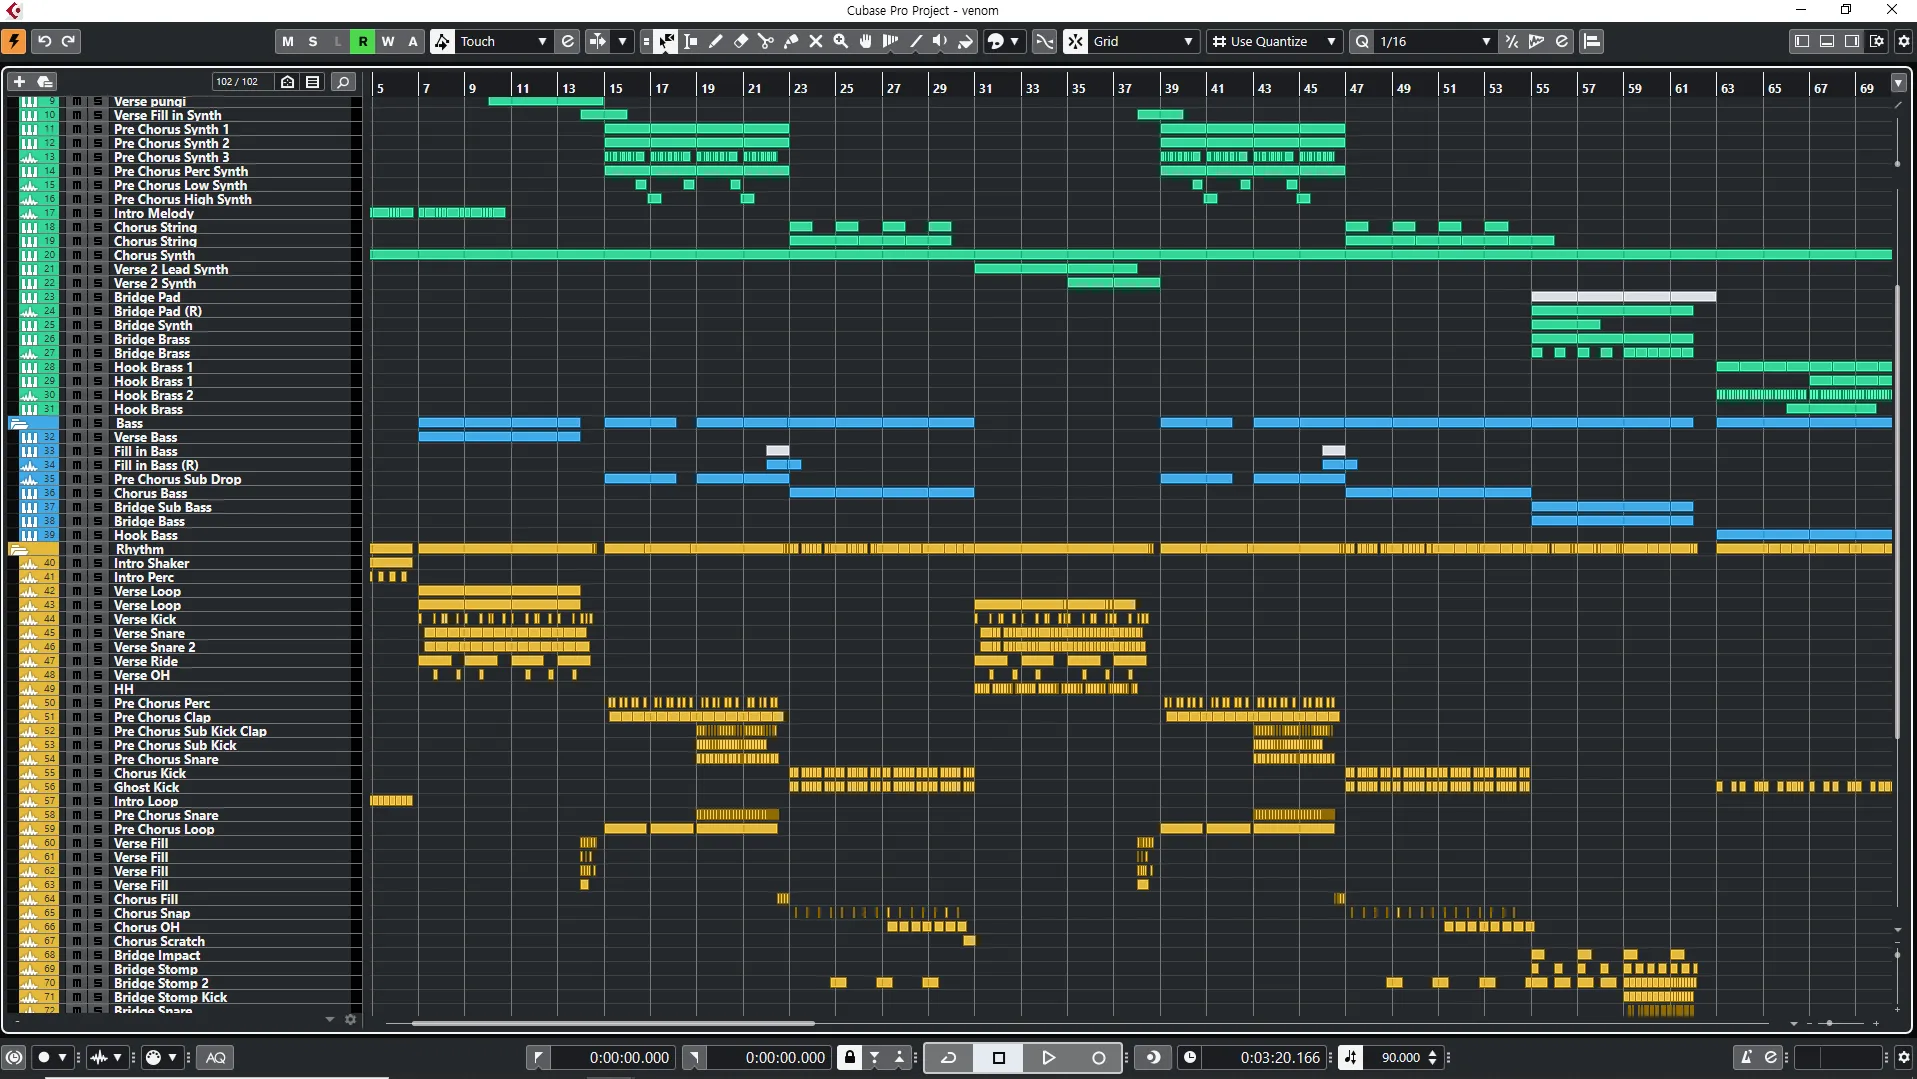This screenshot has height=1079, width=1917.
Task: Open the track search magnifier
Action: pyautogui.click(x=343, y=82)
